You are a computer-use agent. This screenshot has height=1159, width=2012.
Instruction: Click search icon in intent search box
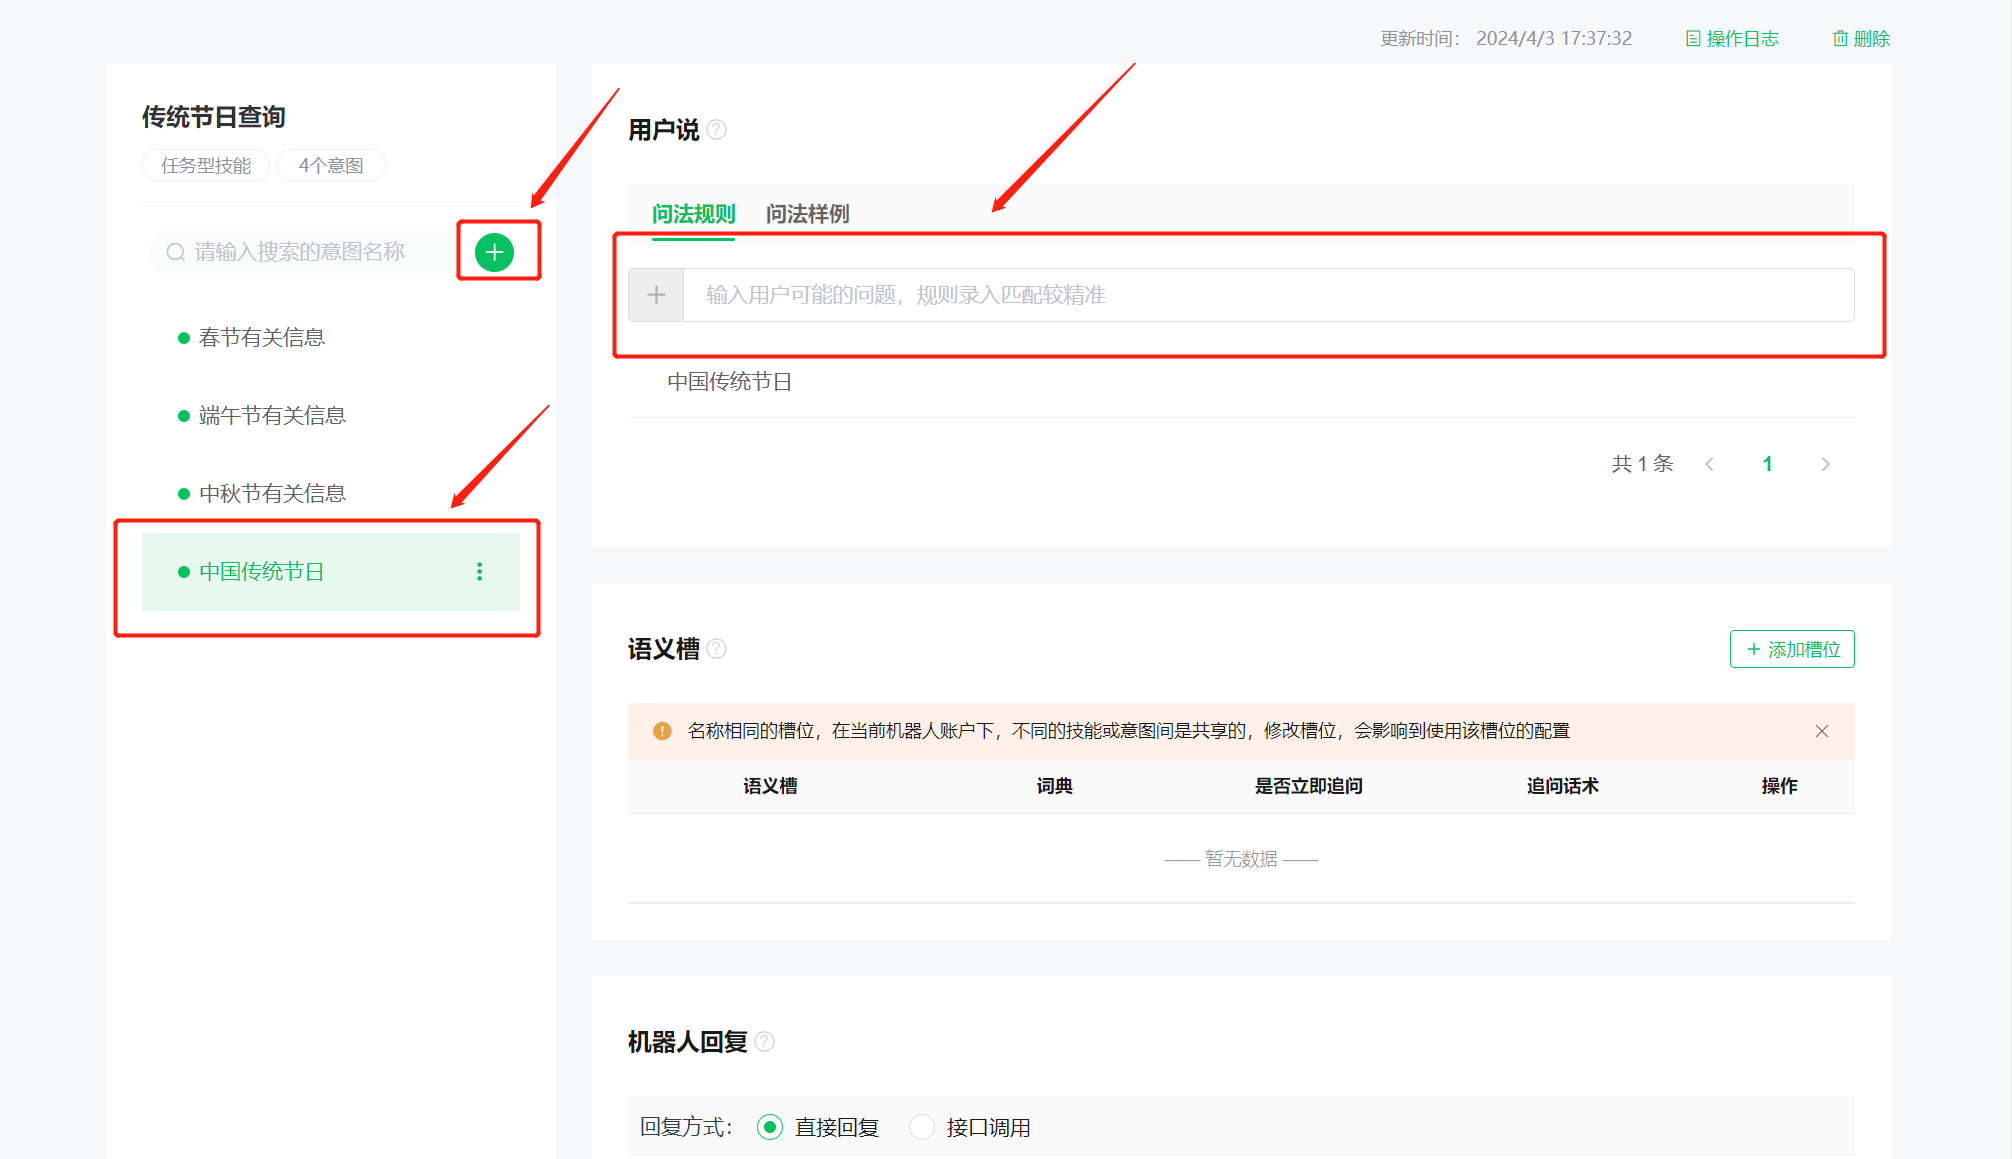[176, 252]
